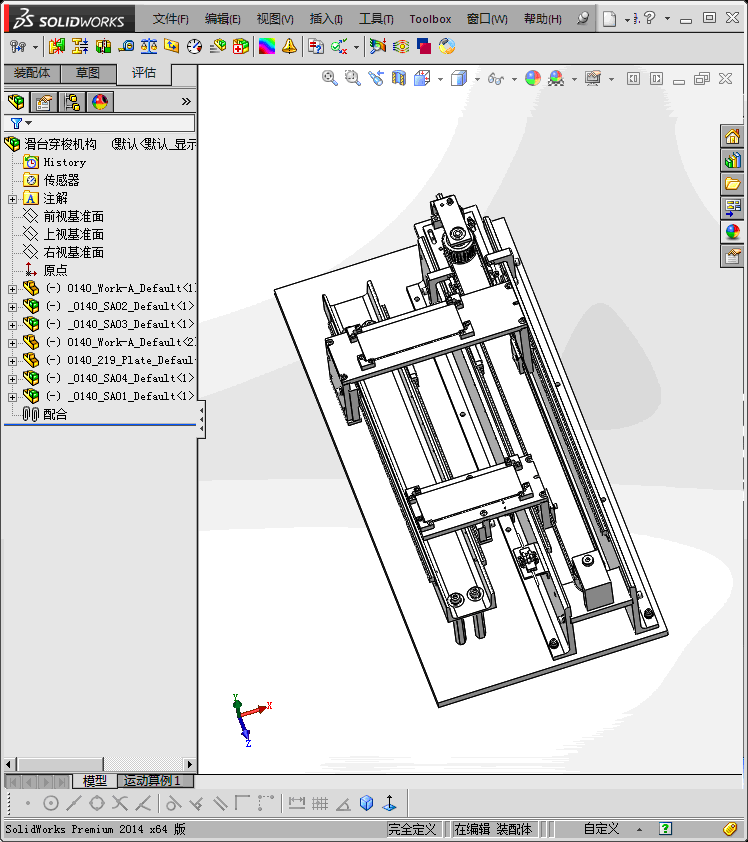Select the 配合 mates folder
Screen dimensions: 748x842
tap(55, 415)
